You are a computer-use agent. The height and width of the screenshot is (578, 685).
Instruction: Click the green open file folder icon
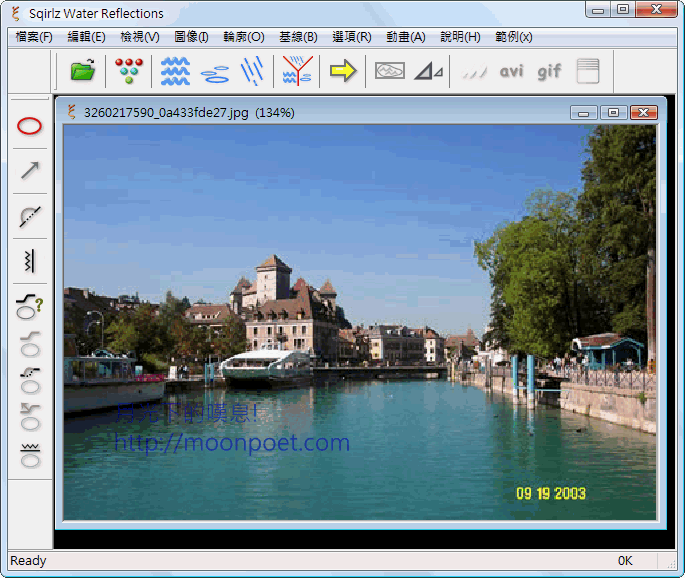pos(83,71)
